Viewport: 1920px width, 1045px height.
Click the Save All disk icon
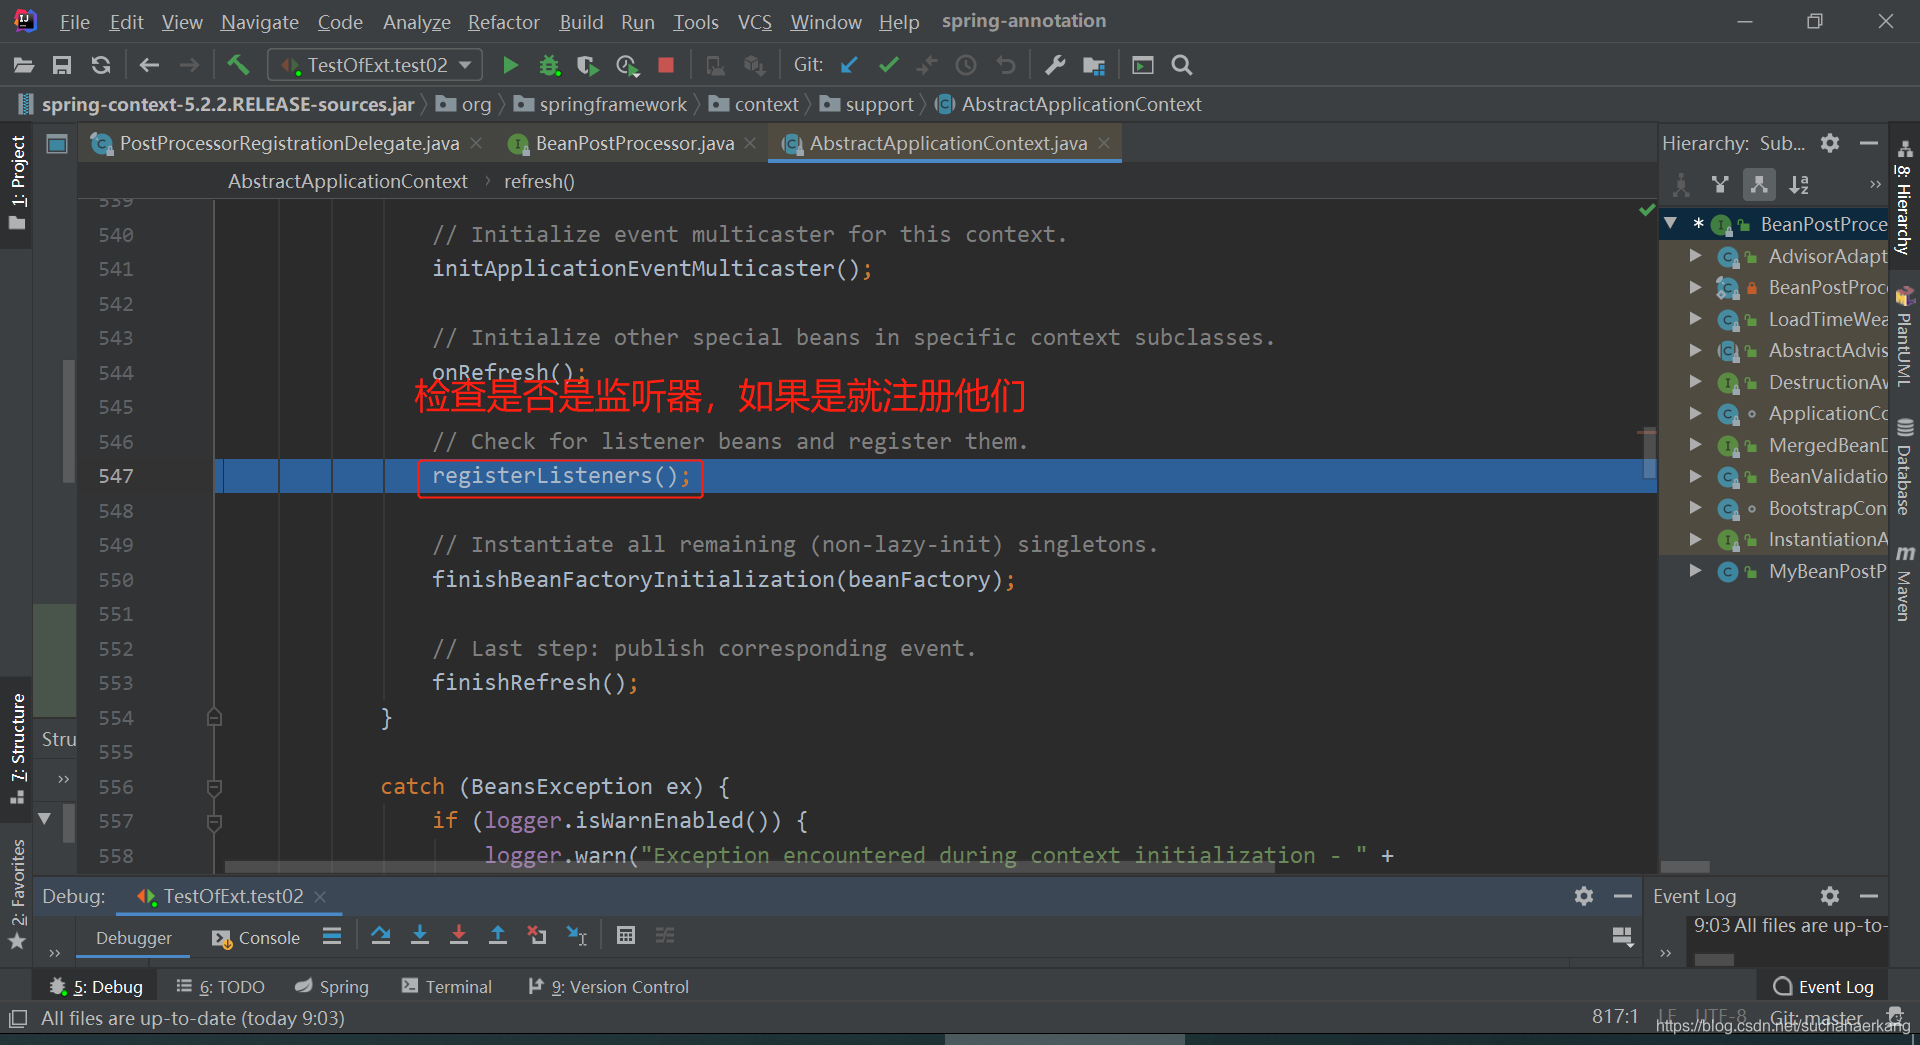click(x=62, y=65)
